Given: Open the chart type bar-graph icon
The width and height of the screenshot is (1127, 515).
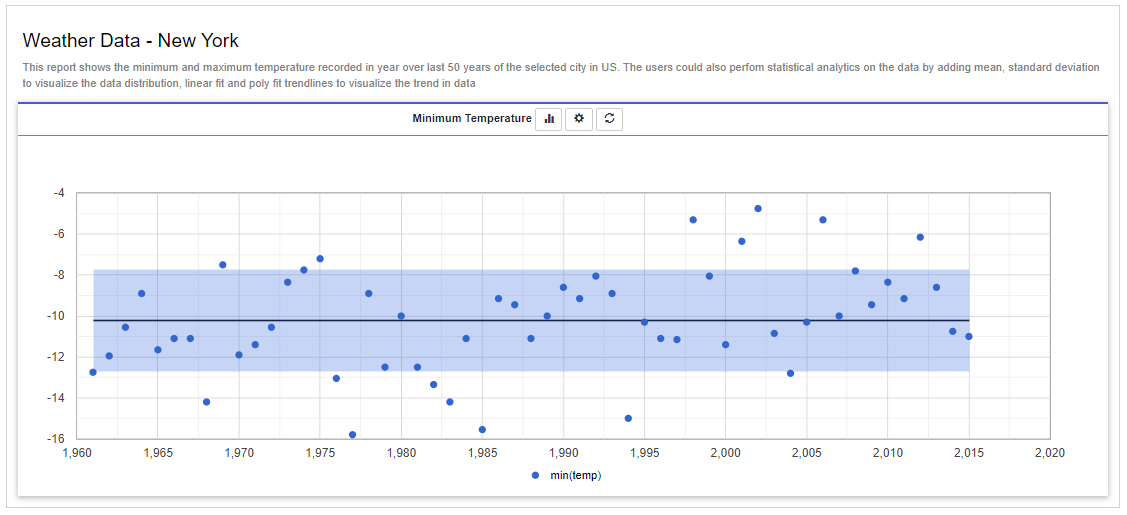Looking at the screenshot, I should 549,119.
